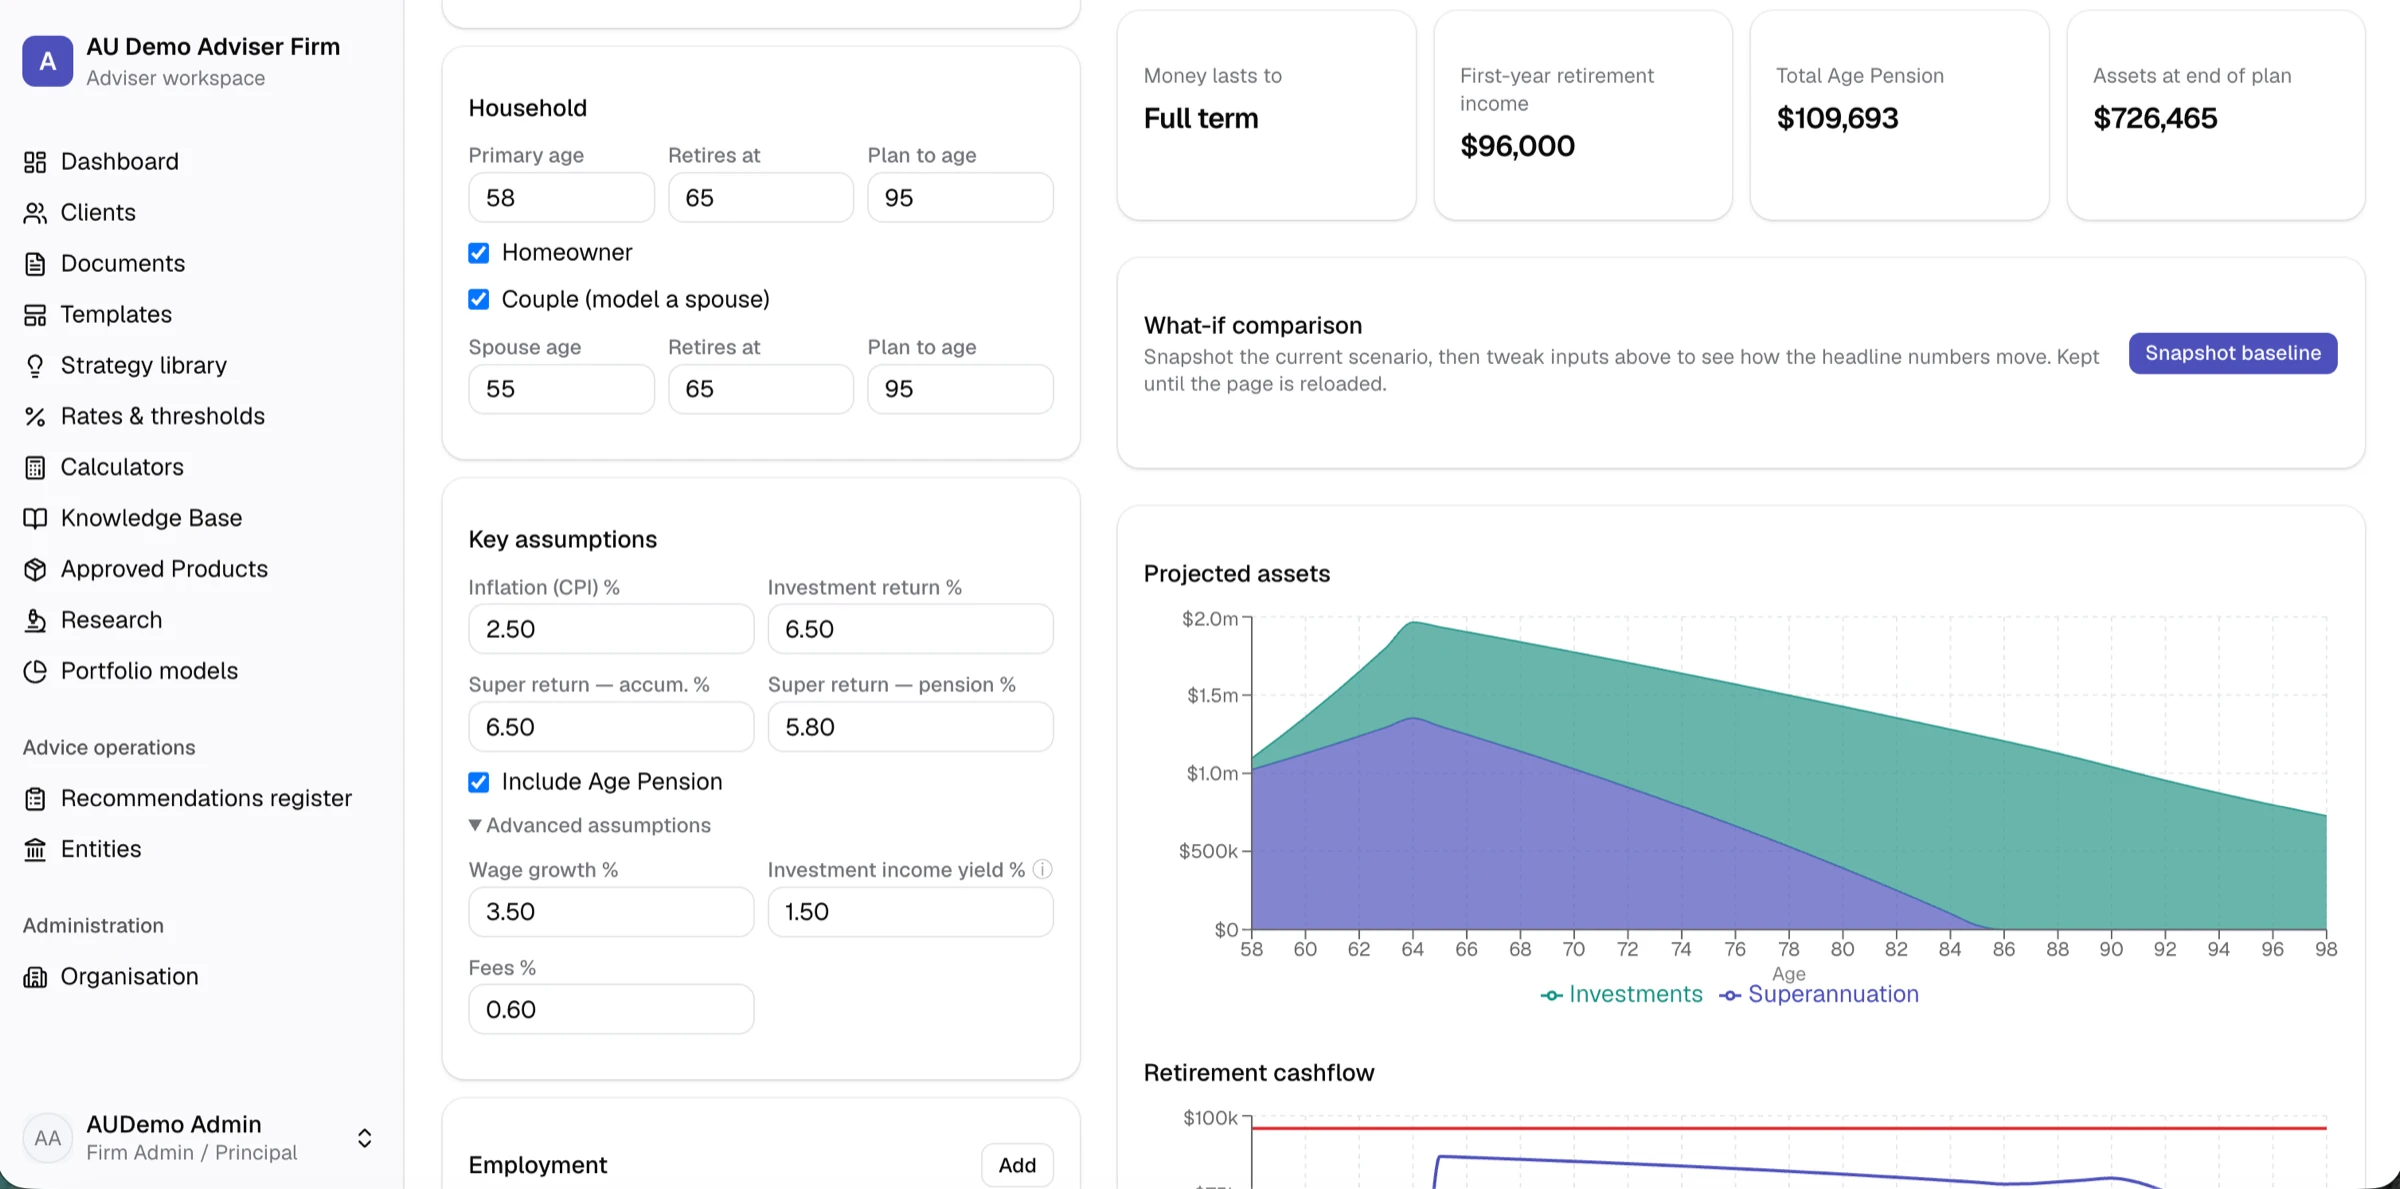Open Recommendations register link
2400x1189 pixels.
tap(206, 799)
